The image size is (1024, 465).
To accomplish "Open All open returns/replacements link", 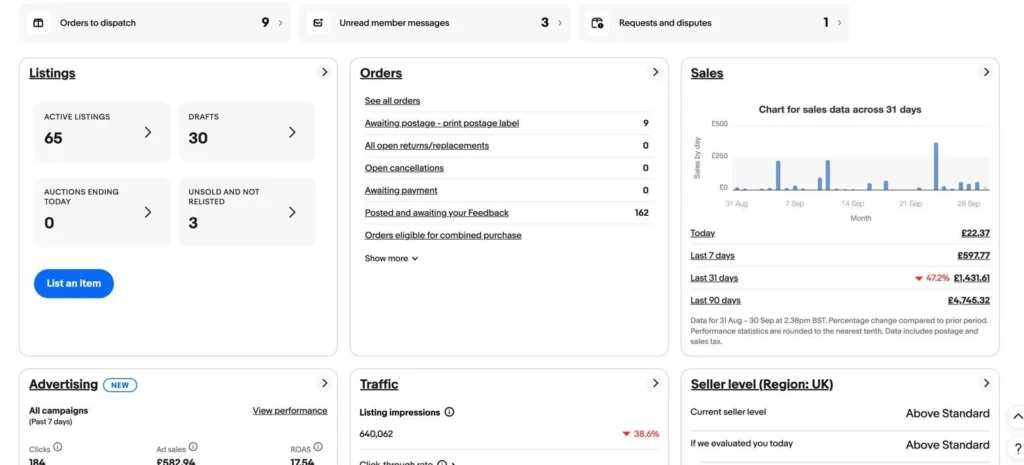I will 426,145.
